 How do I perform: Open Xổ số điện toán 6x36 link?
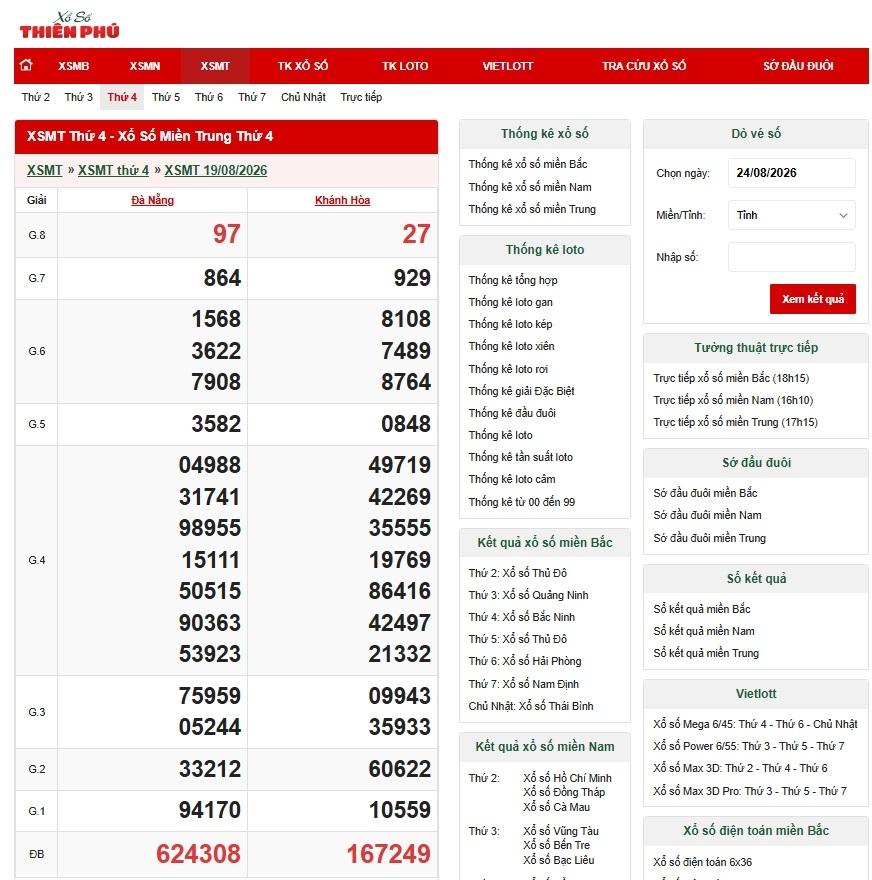click(x=703, y=862)
